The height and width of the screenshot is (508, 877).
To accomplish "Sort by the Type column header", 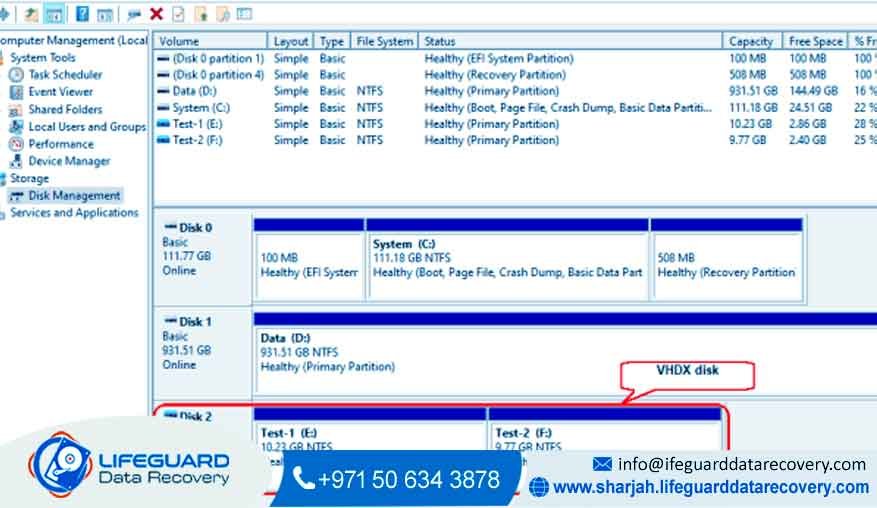I will point(332,41).
